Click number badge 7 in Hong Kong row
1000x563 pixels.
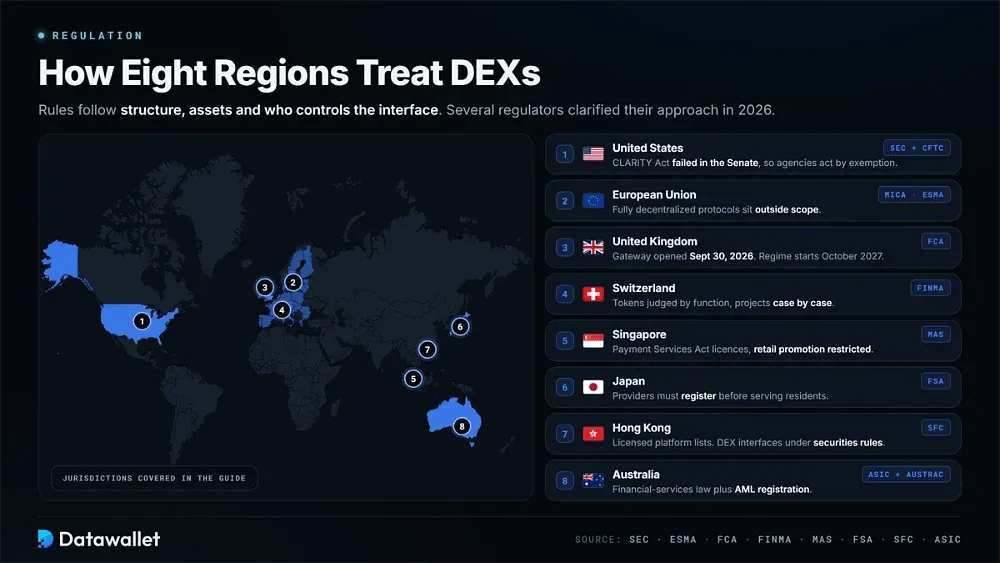point(564,434)
